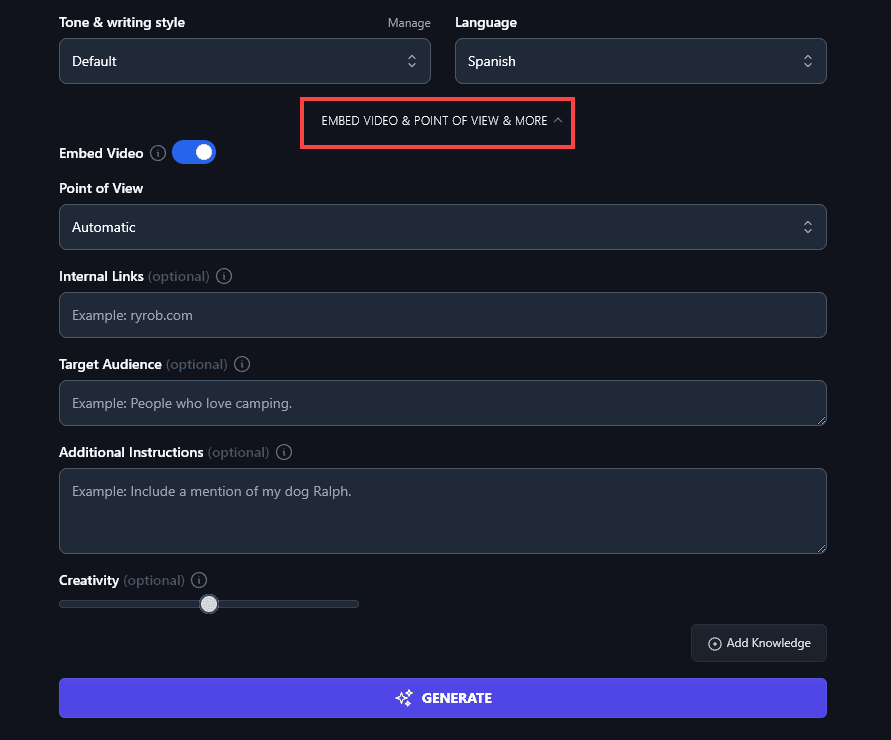Screen dimensions: 891x740
Task: Click into the Target Audience text box
Action: coord(442,403)
